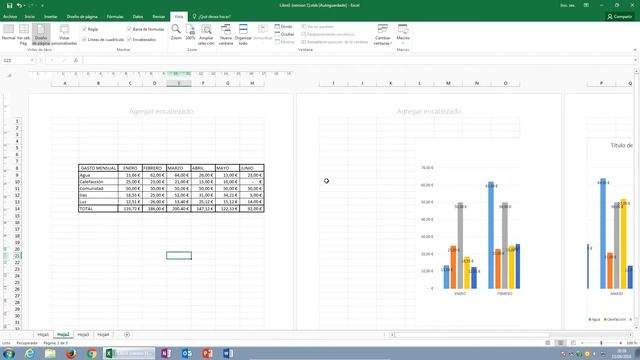Open PowerPoint from the taskbar
640x360 pixels.
pyautogui.click(x=207, y=353)
